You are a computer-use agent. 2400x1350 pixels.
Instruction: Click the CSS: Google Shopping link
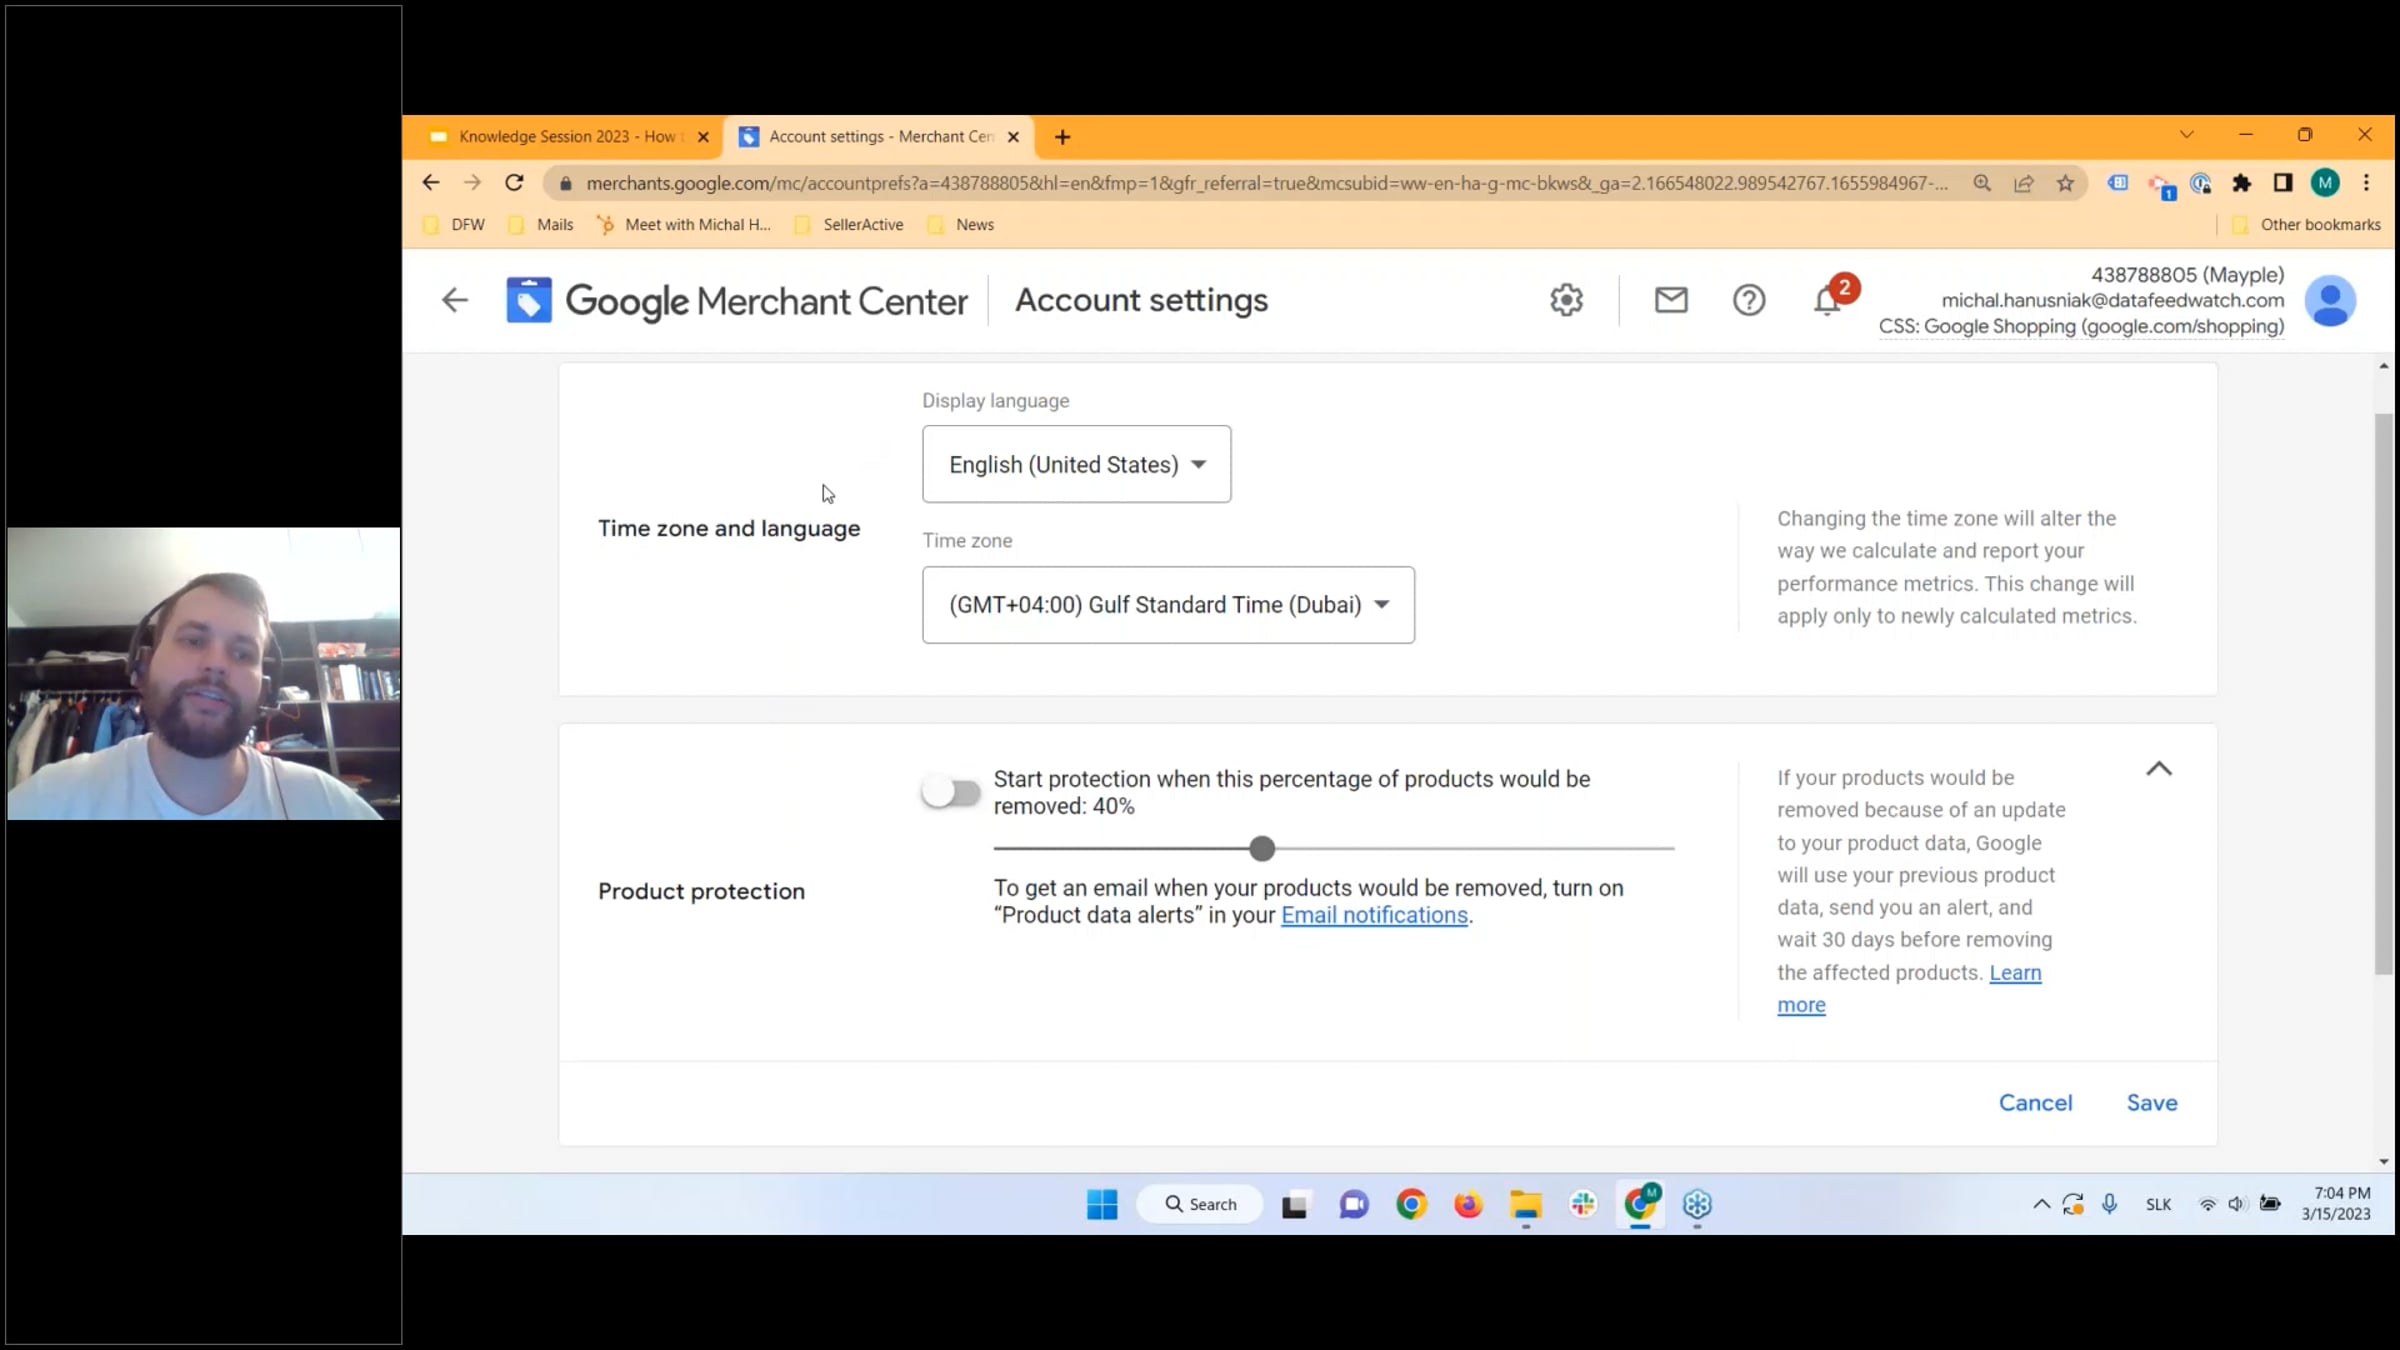click(x=2081, y=326)
